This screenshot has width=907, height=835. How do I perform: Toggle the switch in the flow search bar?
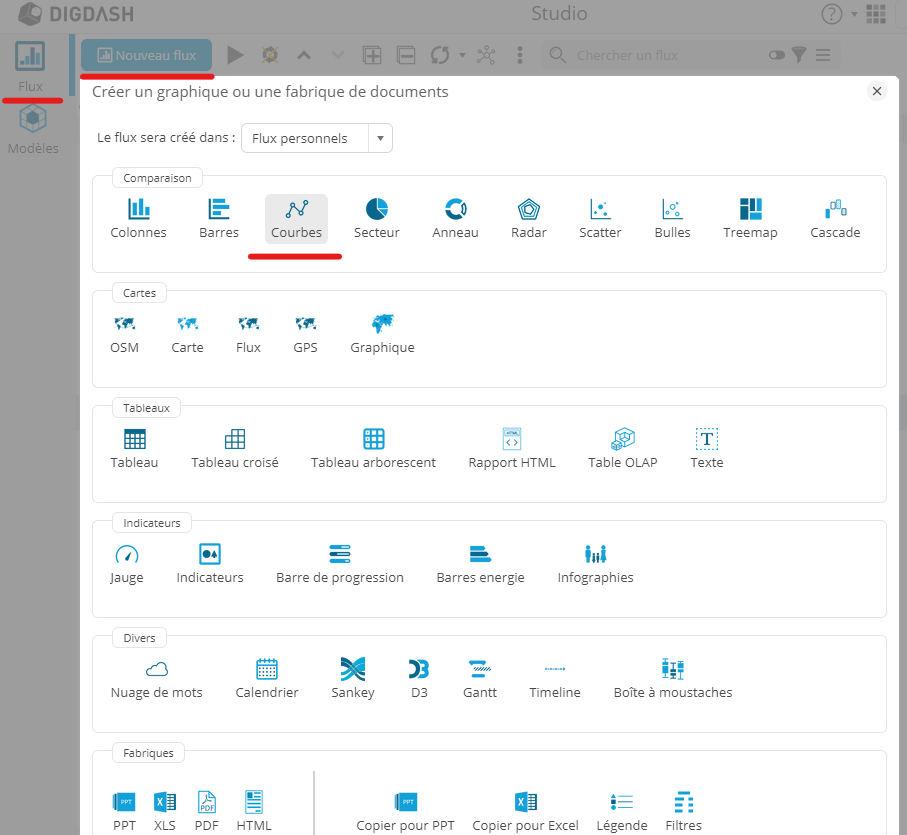coord(777,55)
